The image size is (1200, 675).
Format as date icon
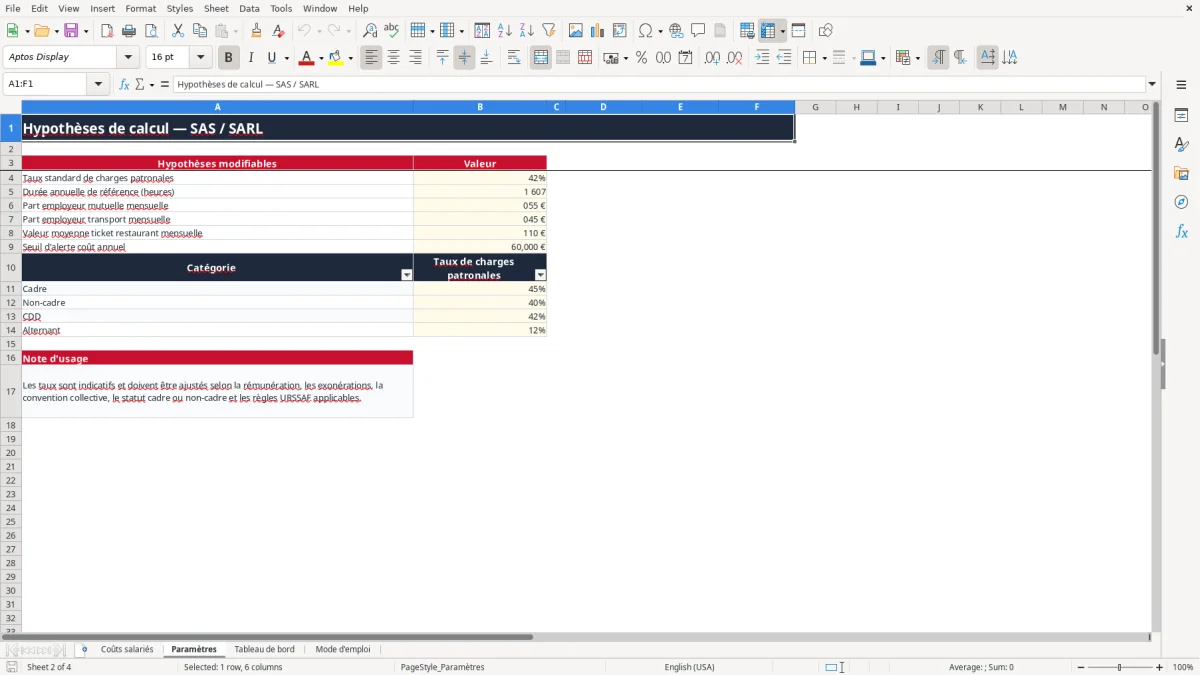(685, 58)
